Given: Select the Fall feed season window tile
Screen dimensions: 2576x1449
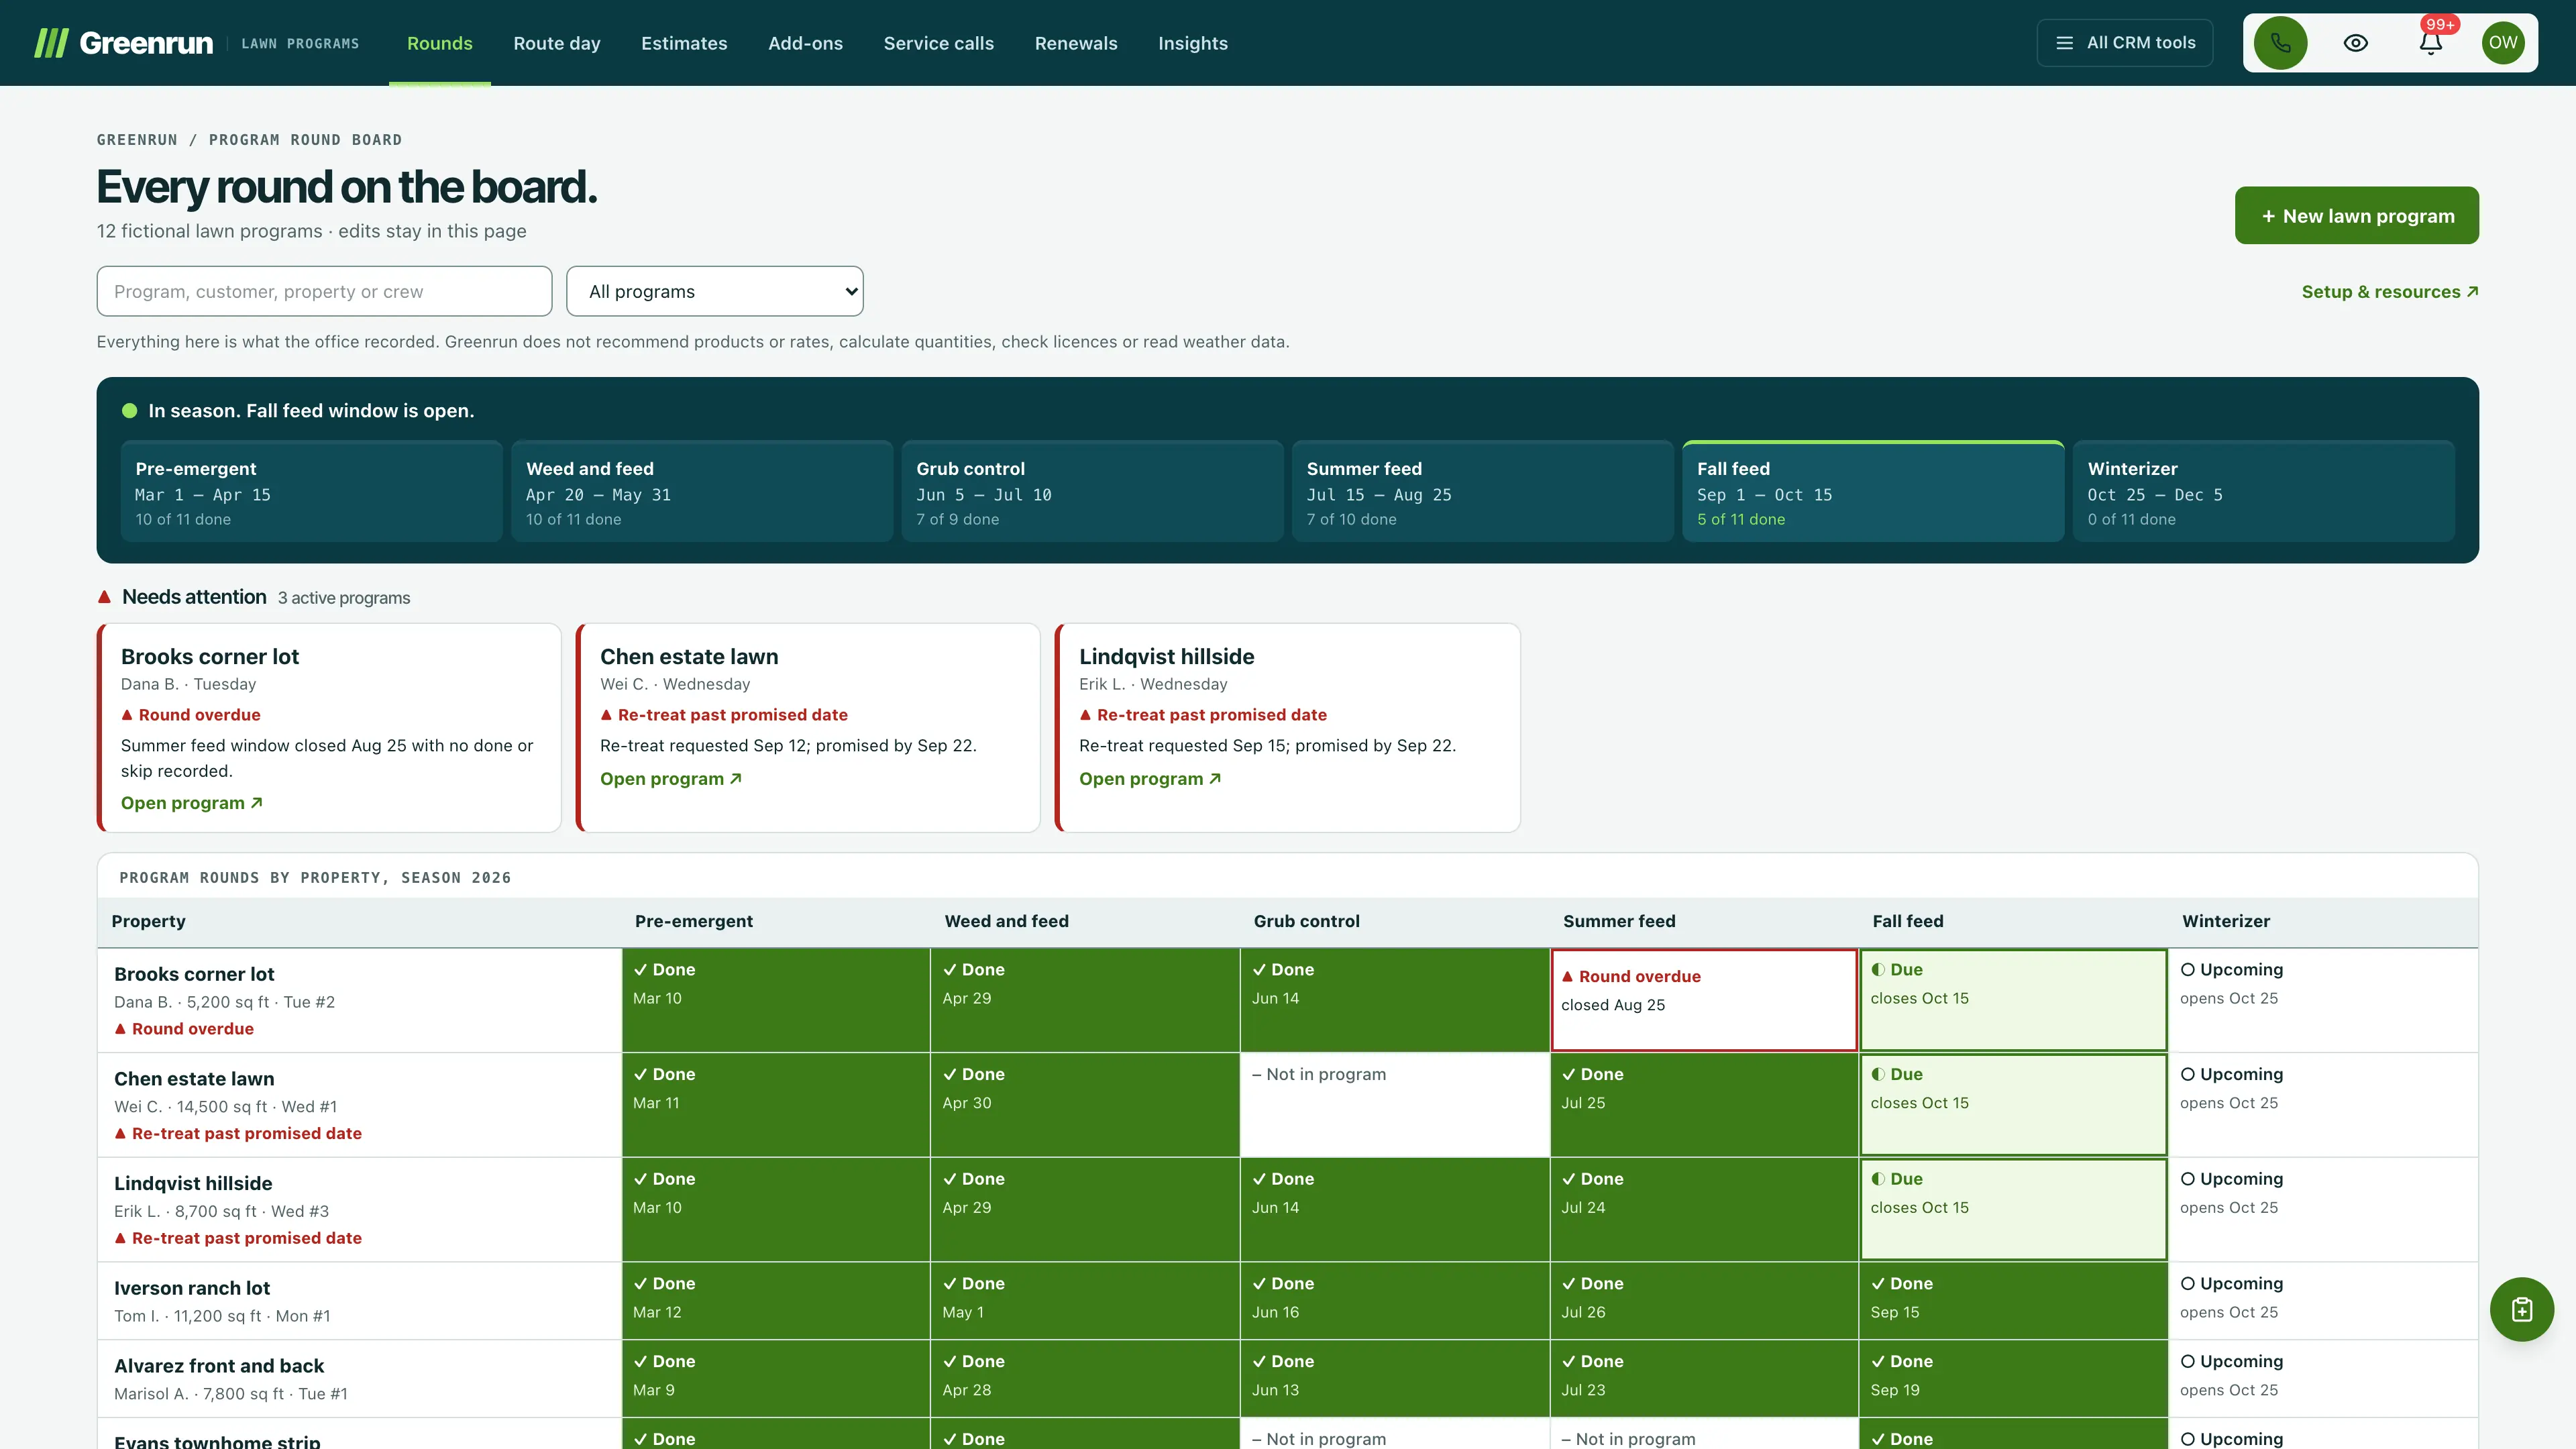Looking at the screenshot, I should pyautogui.click(x=1872, y=492).
